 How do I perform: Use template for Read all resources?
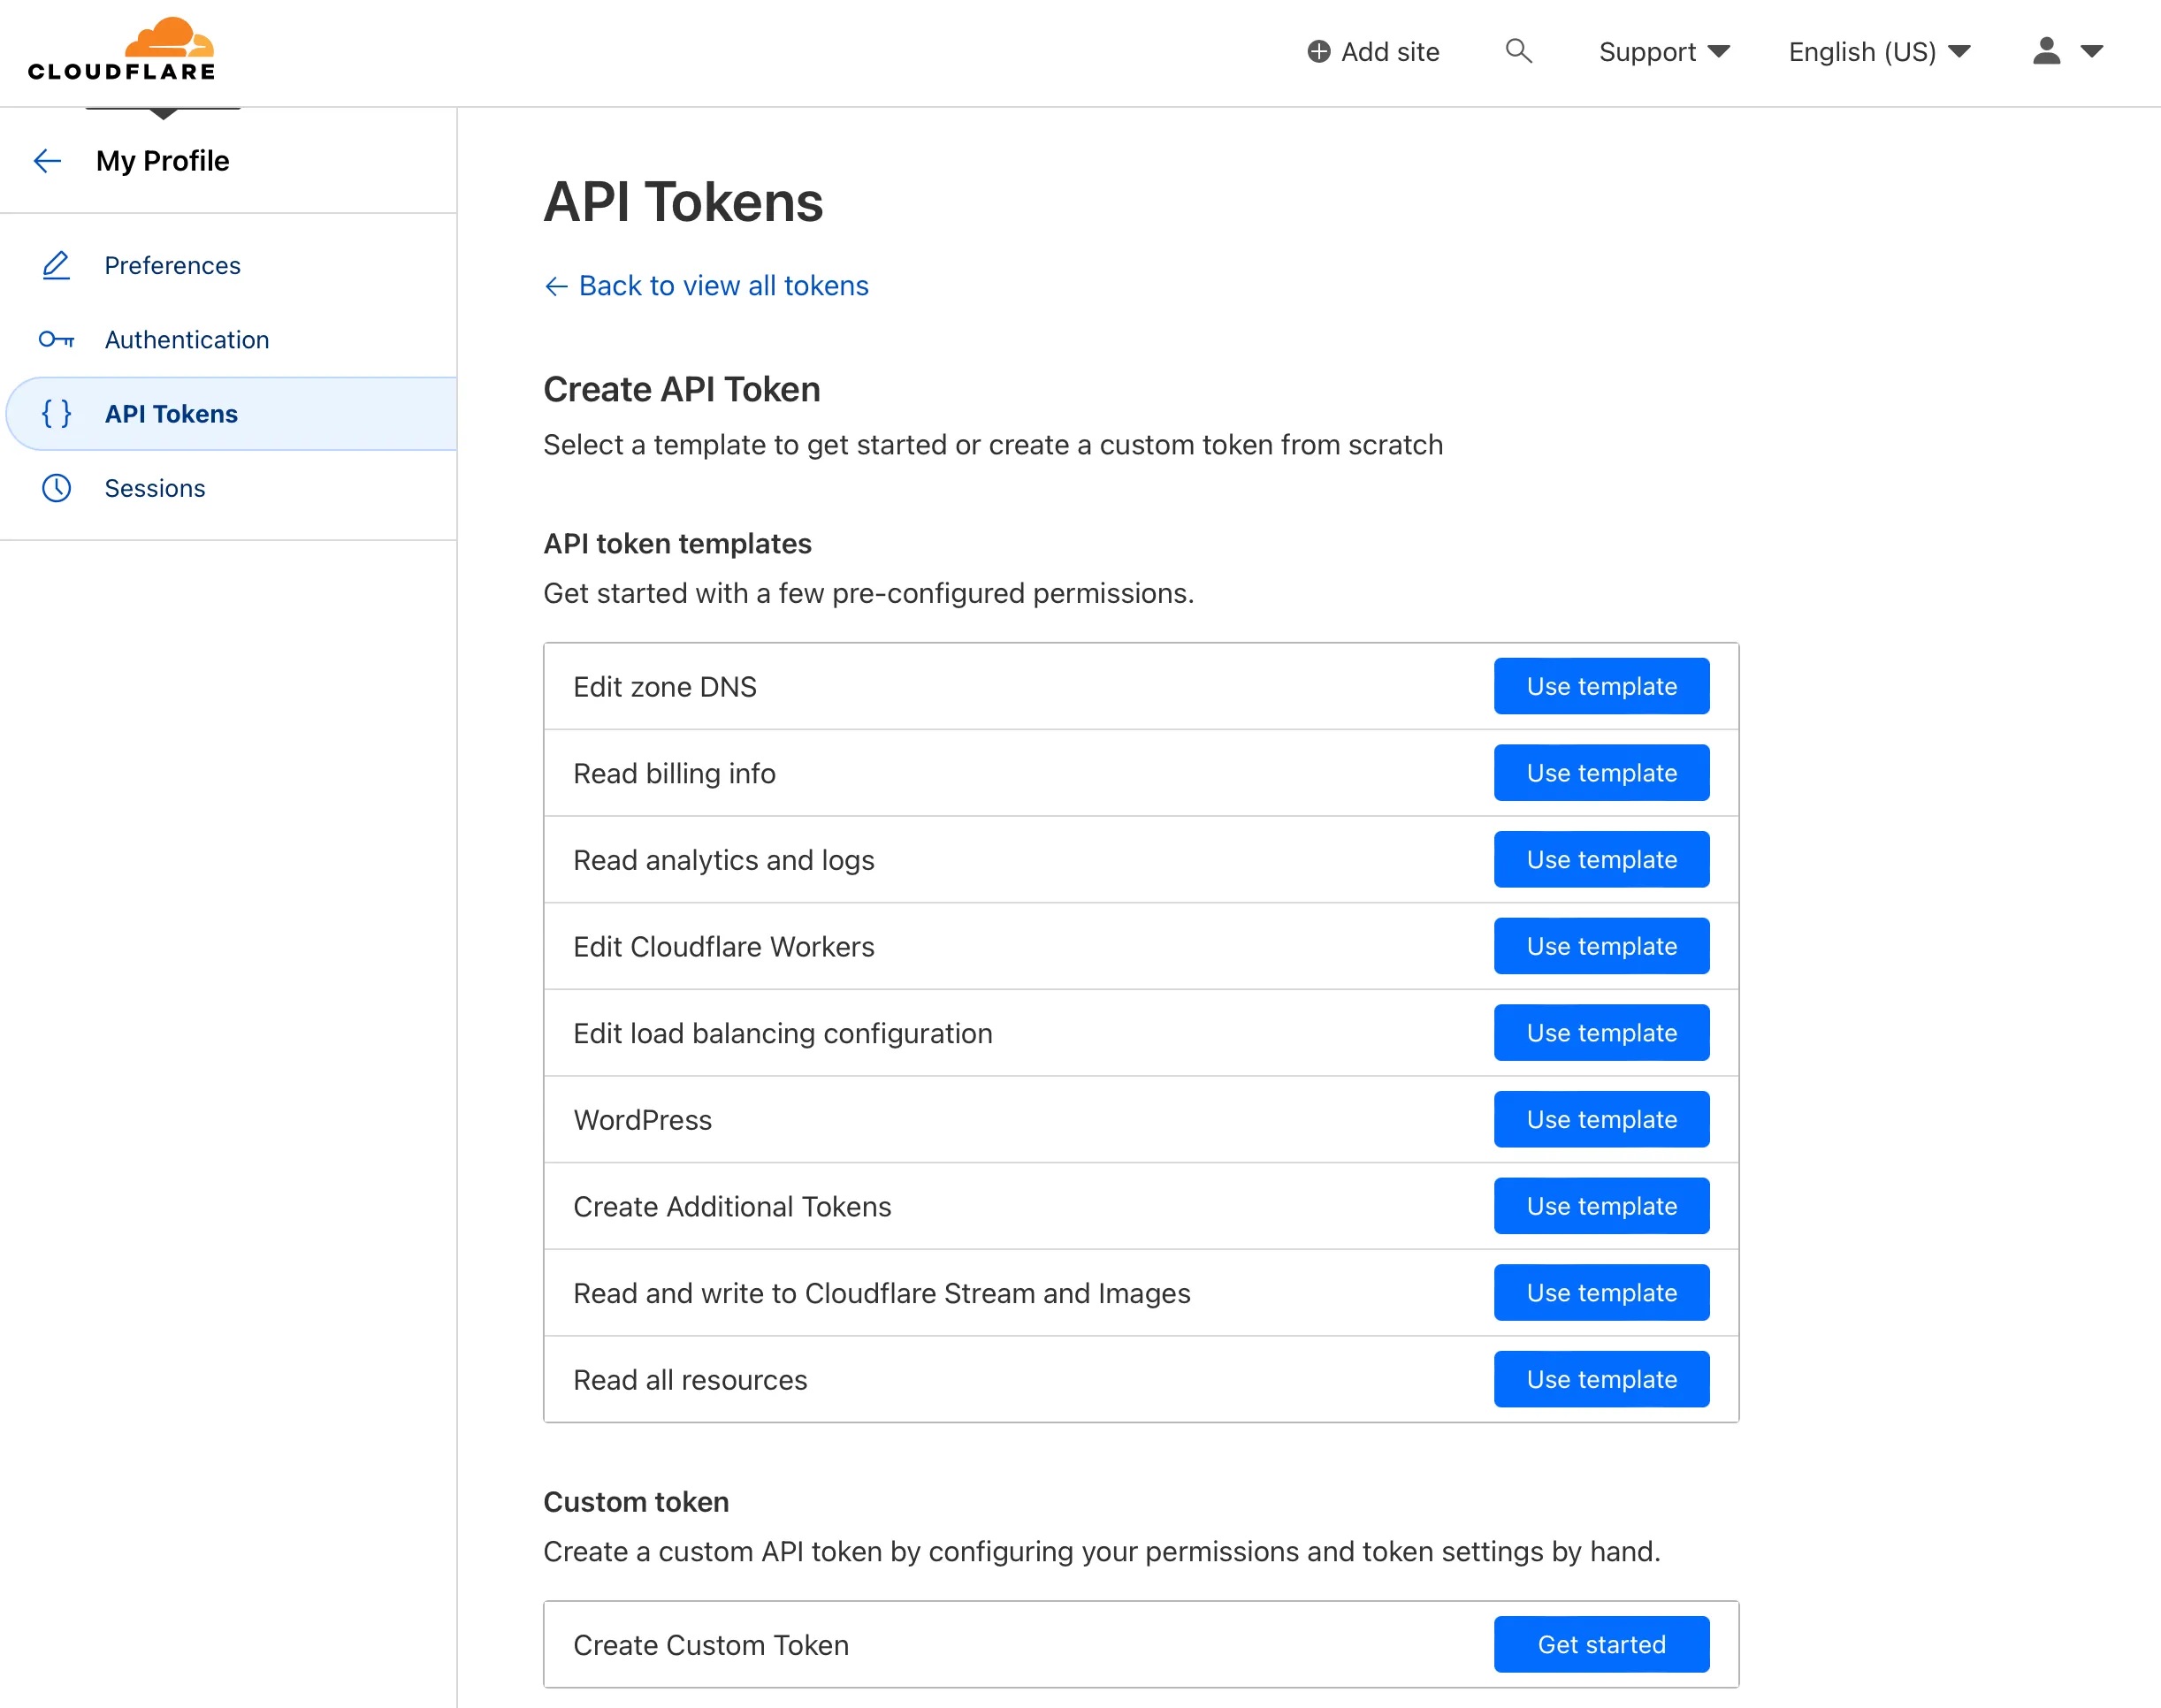(x=1600, y=1379)
